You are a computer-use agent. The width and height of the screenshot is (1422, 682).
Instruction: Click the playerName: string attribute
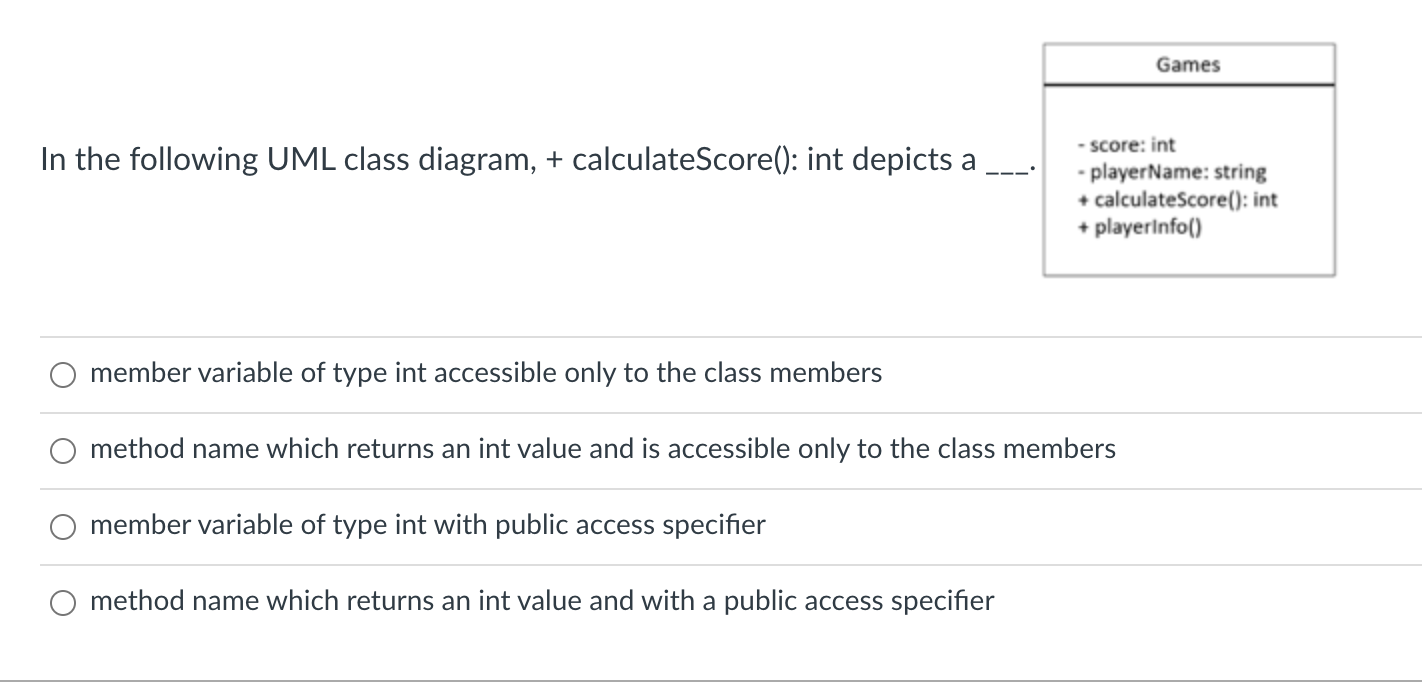pos(1172,171)
